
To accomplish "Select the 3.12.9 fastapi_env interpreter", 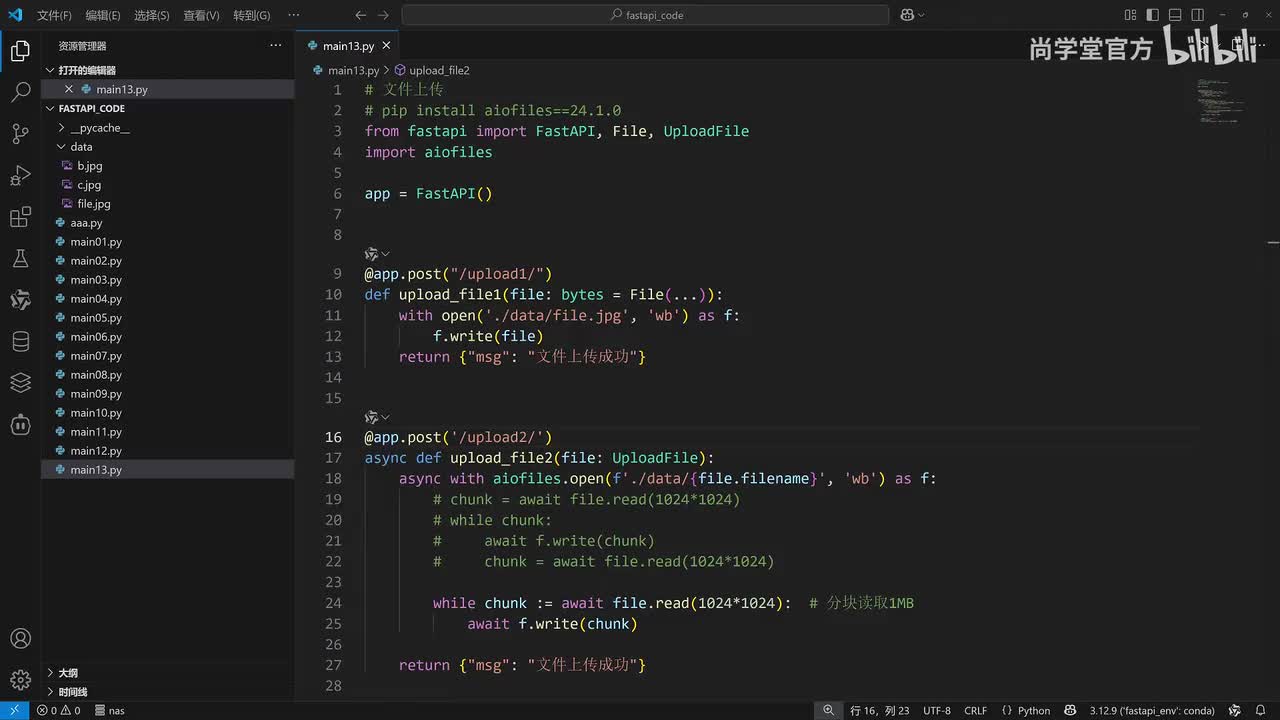I will coord(1152,710).
